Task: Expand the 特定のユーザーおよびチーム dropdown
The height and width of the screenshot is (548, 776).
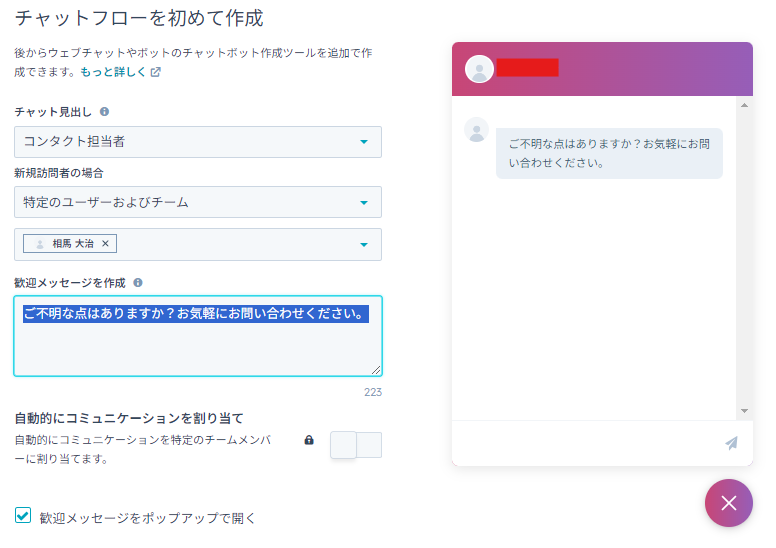Action: point(198,202)
